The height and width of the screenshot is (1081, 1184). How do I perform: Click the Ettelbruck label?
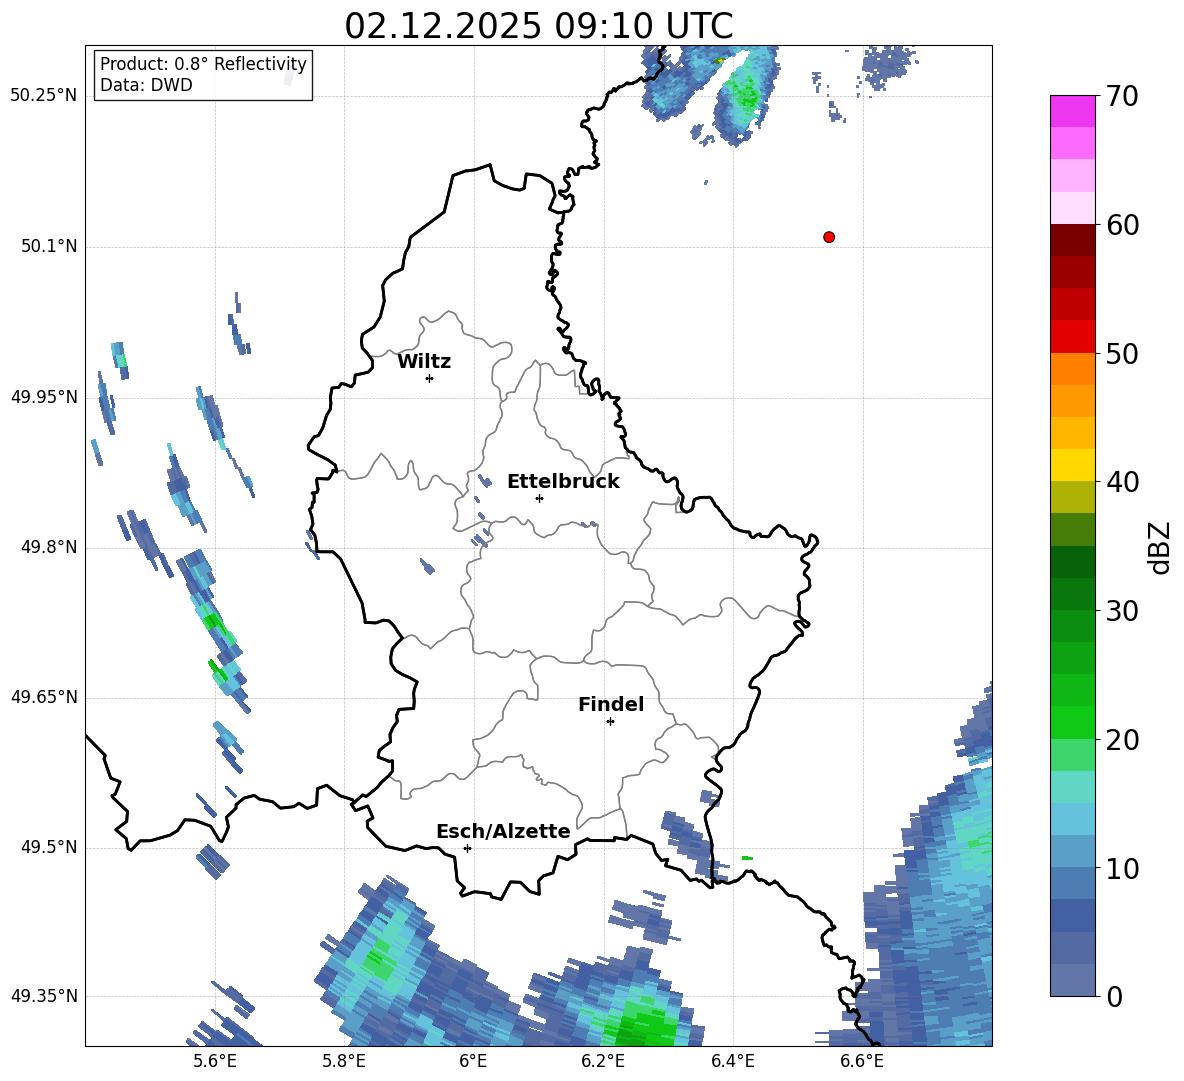[x=563, y=482]
